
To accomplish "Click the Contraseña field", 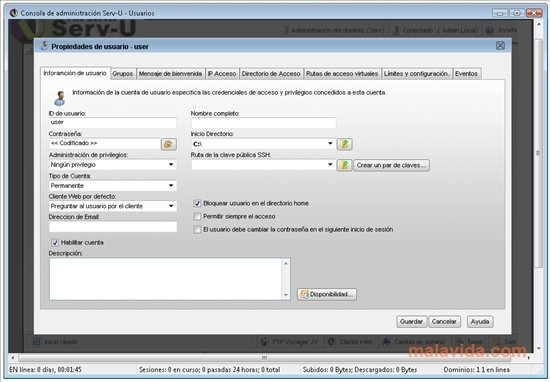I will coord(105,143).
